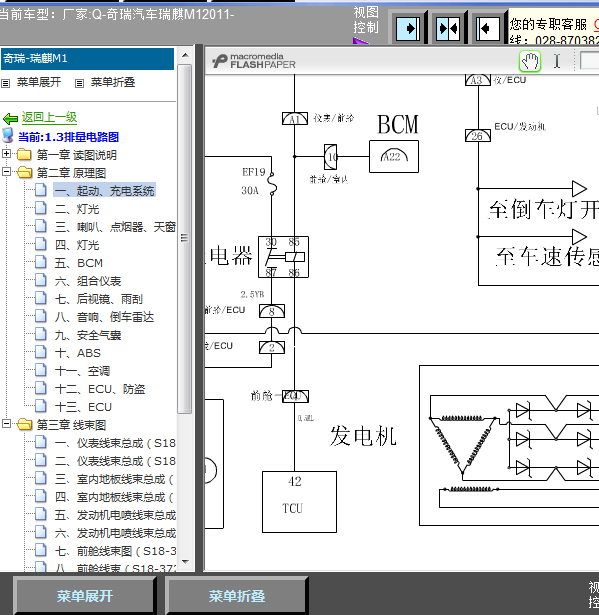The image size is (599, 615).
Task: Click the top 菜单折叠 text link
Action: (113, 82)
